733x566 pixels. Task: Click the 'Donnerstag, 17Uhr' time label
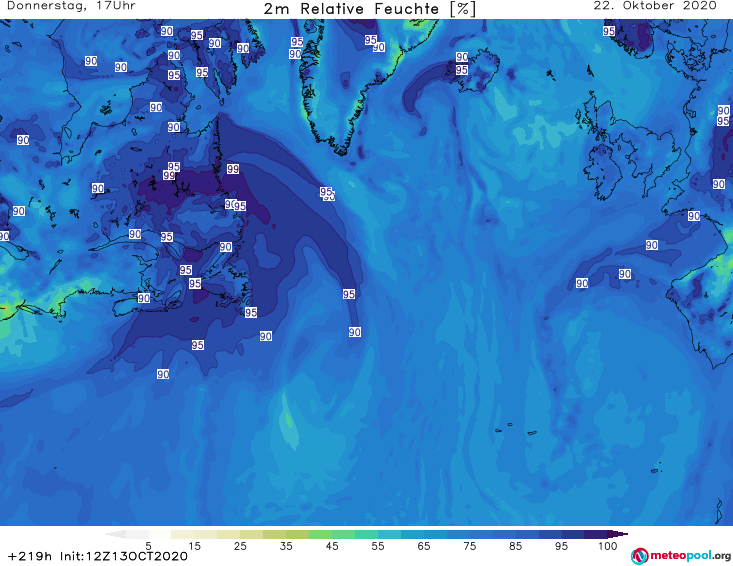tap(71, 6)
